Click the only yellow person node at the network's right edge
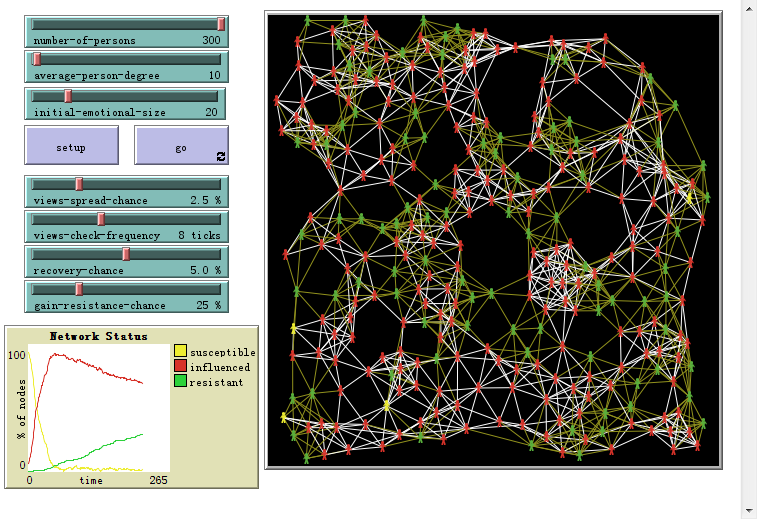The height and width of the screenshot is (519, 758). 688,197
